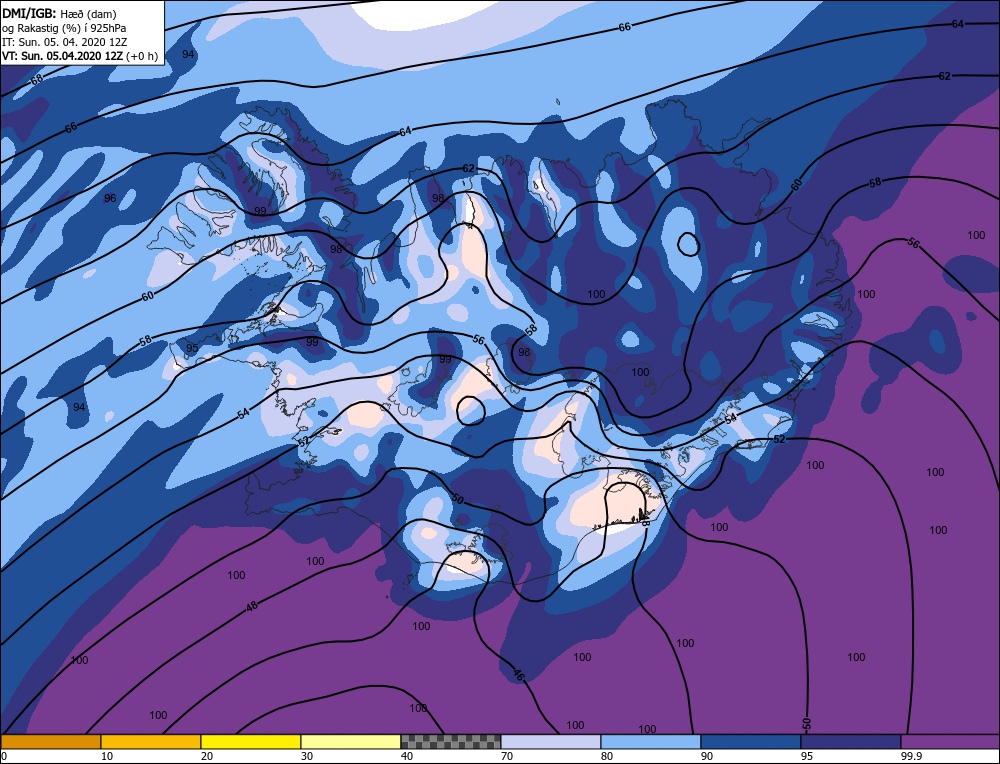1000x764 pixels.
Task: Select the bright yellow 20–30 legend swatch
Action: 251,742
